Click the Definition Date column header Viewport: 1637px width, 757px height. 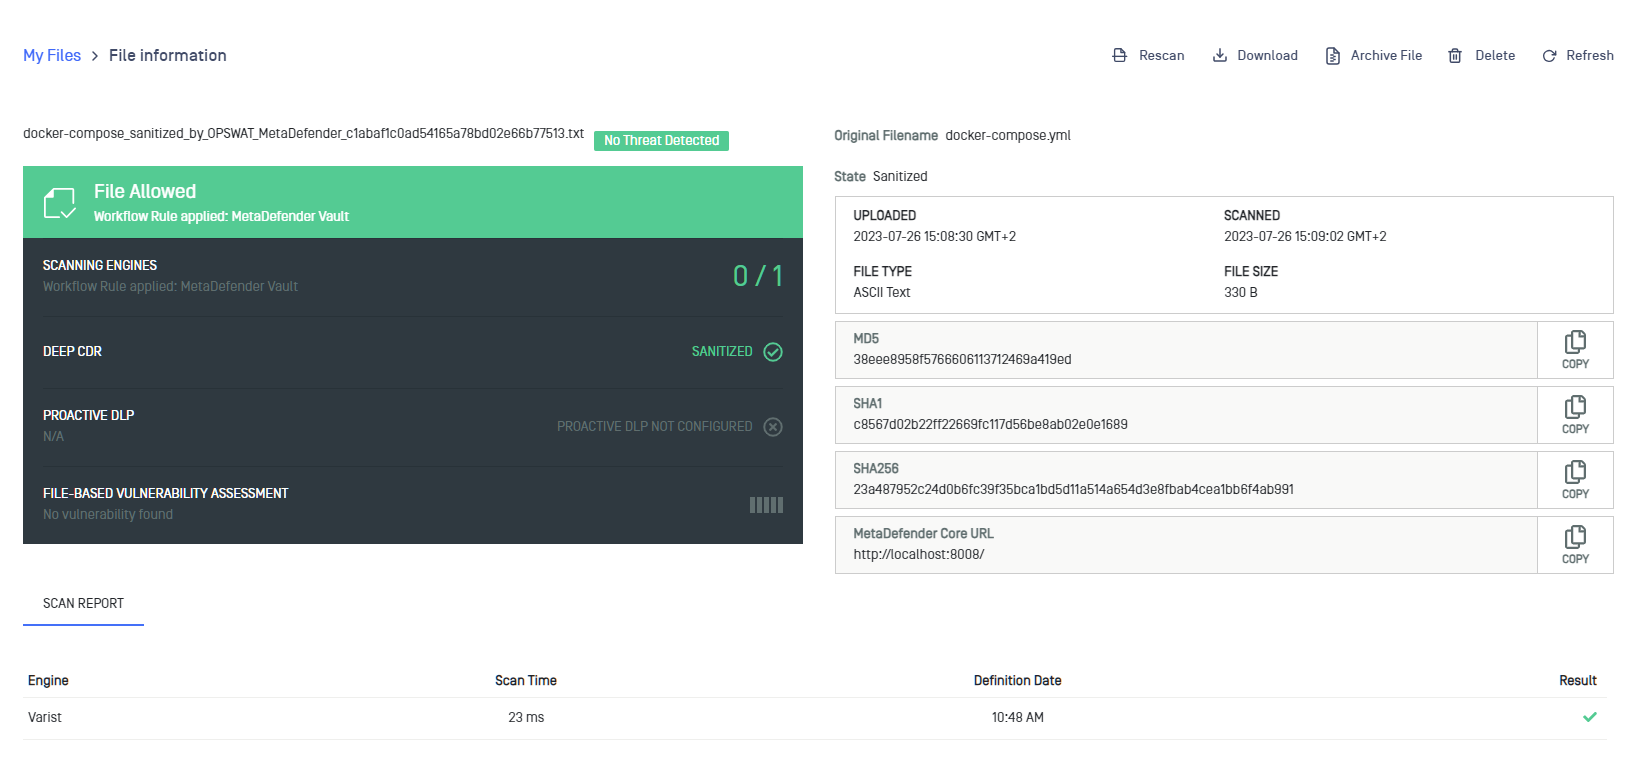coord(1017,681)
